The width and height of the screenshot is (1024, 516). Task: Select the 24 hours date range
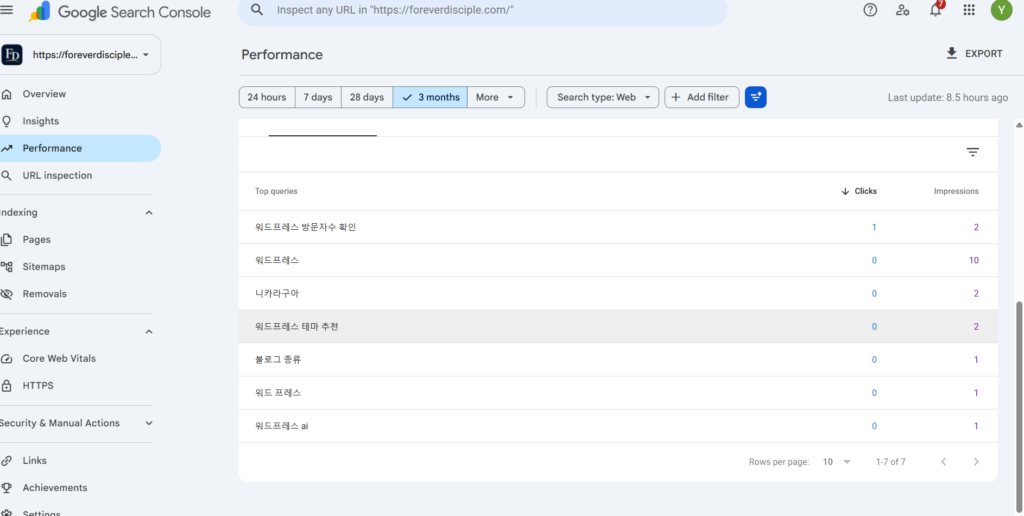[267, 97]
